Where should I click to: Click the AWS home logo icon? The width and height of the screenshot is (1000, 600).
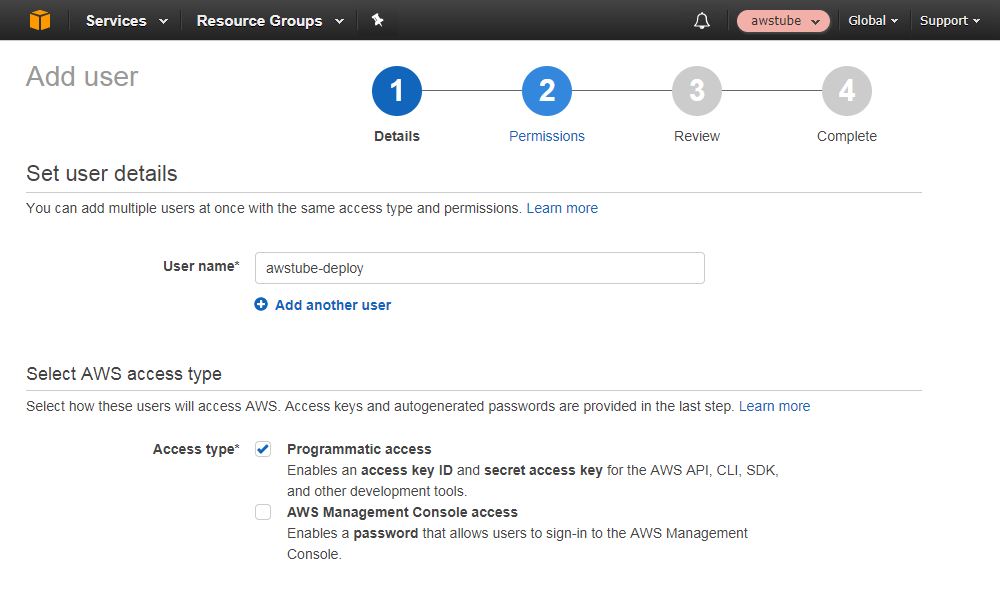click(x=40, y=20)
